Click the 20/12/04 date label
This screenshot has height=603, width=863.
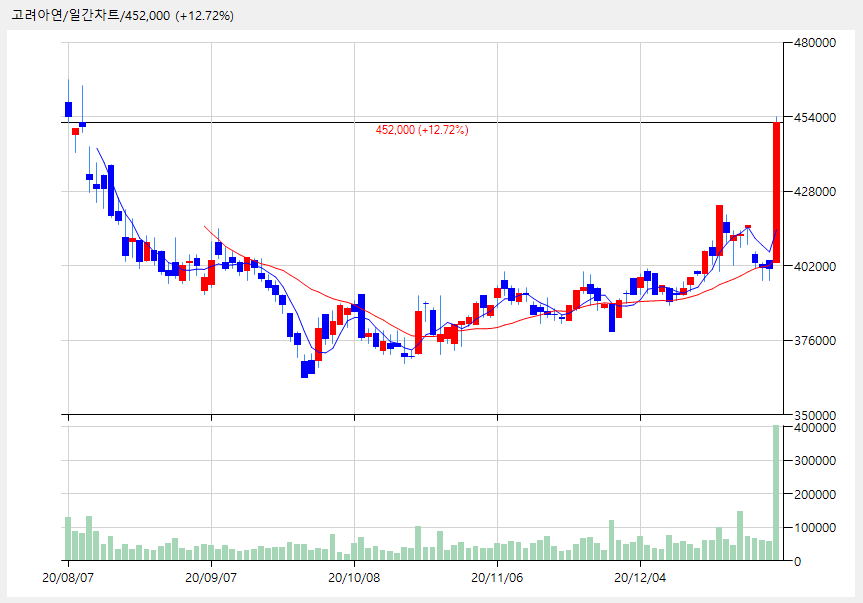640,578
